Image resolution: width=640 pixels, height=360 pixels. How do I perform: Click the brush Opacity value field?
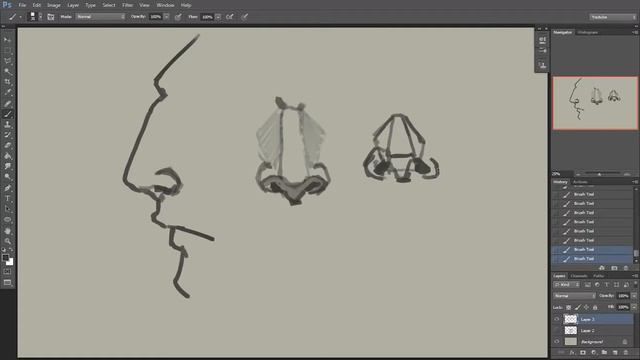point(156,17)
